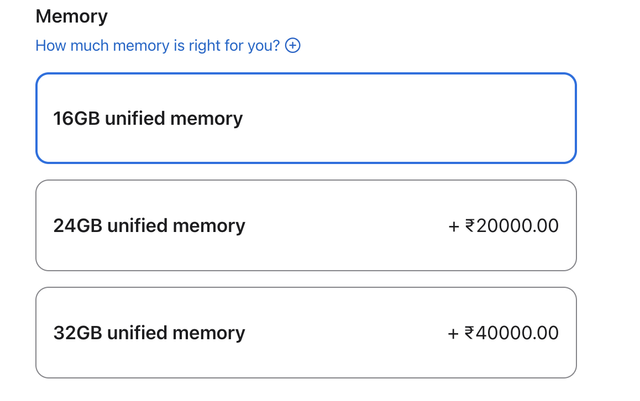The image size is (640, 401).
Task: Click the '32GB unified memory' text
Action: coord(149,332)
